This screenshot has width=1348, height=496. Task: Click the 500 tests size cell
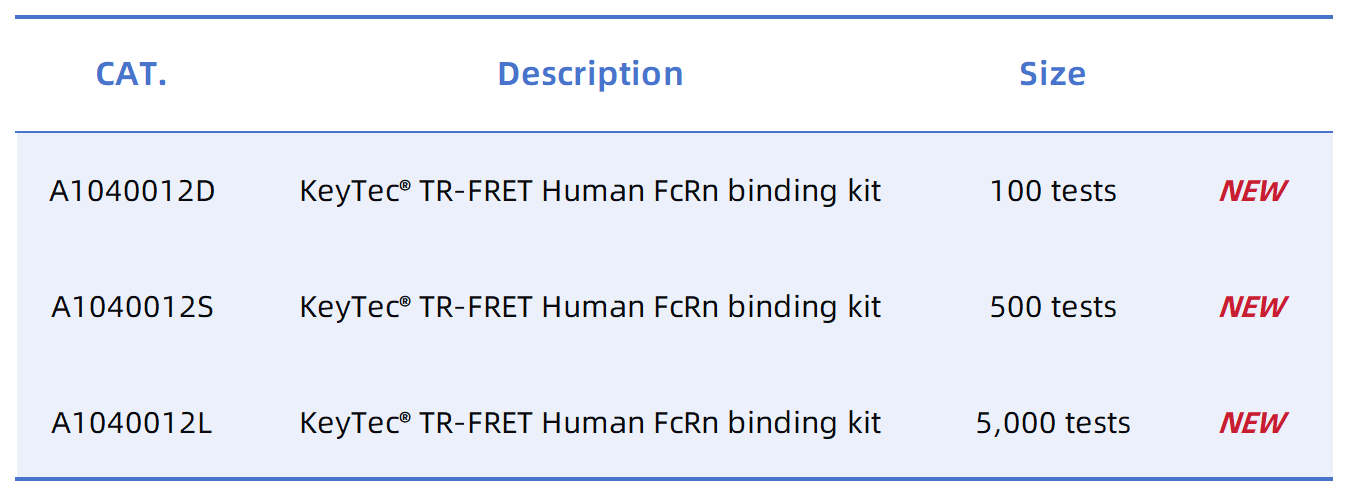[1053, 307]
